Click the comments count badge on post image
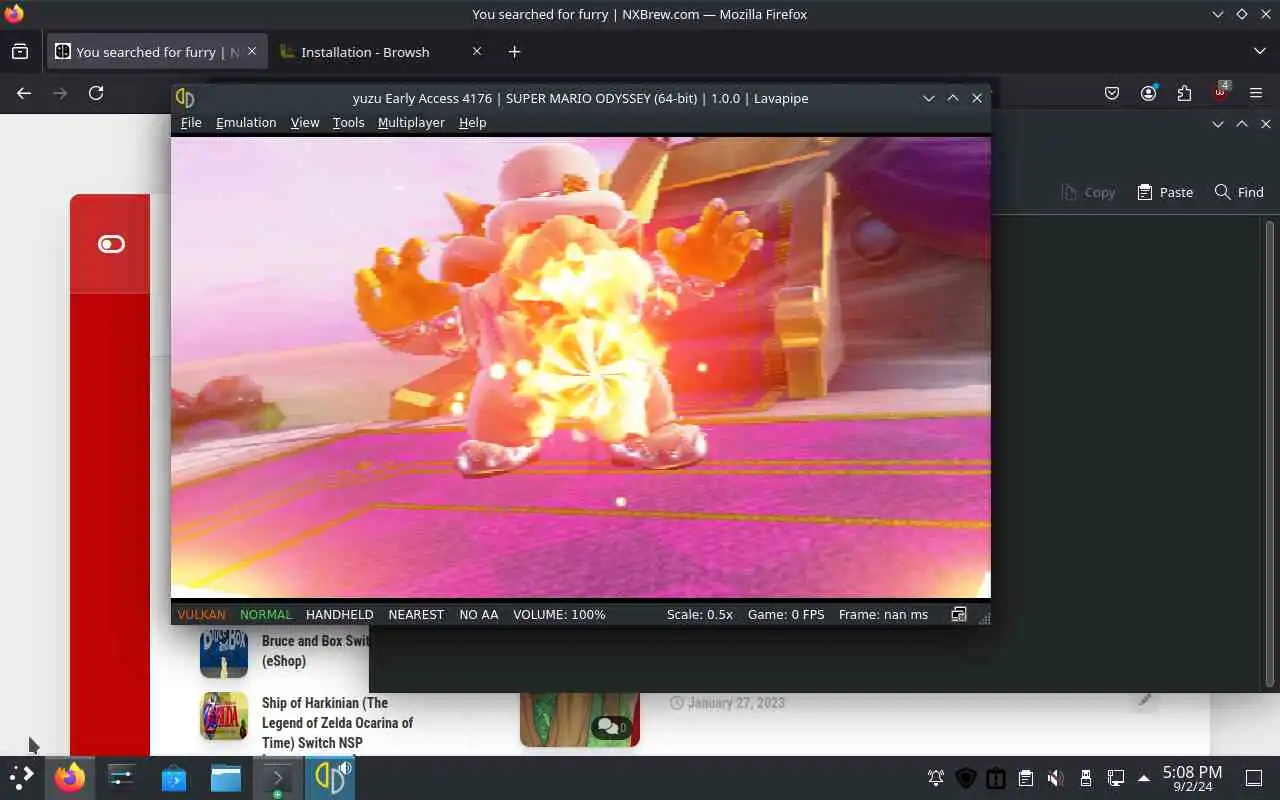The image size is (1280, 800). (611, 727)
